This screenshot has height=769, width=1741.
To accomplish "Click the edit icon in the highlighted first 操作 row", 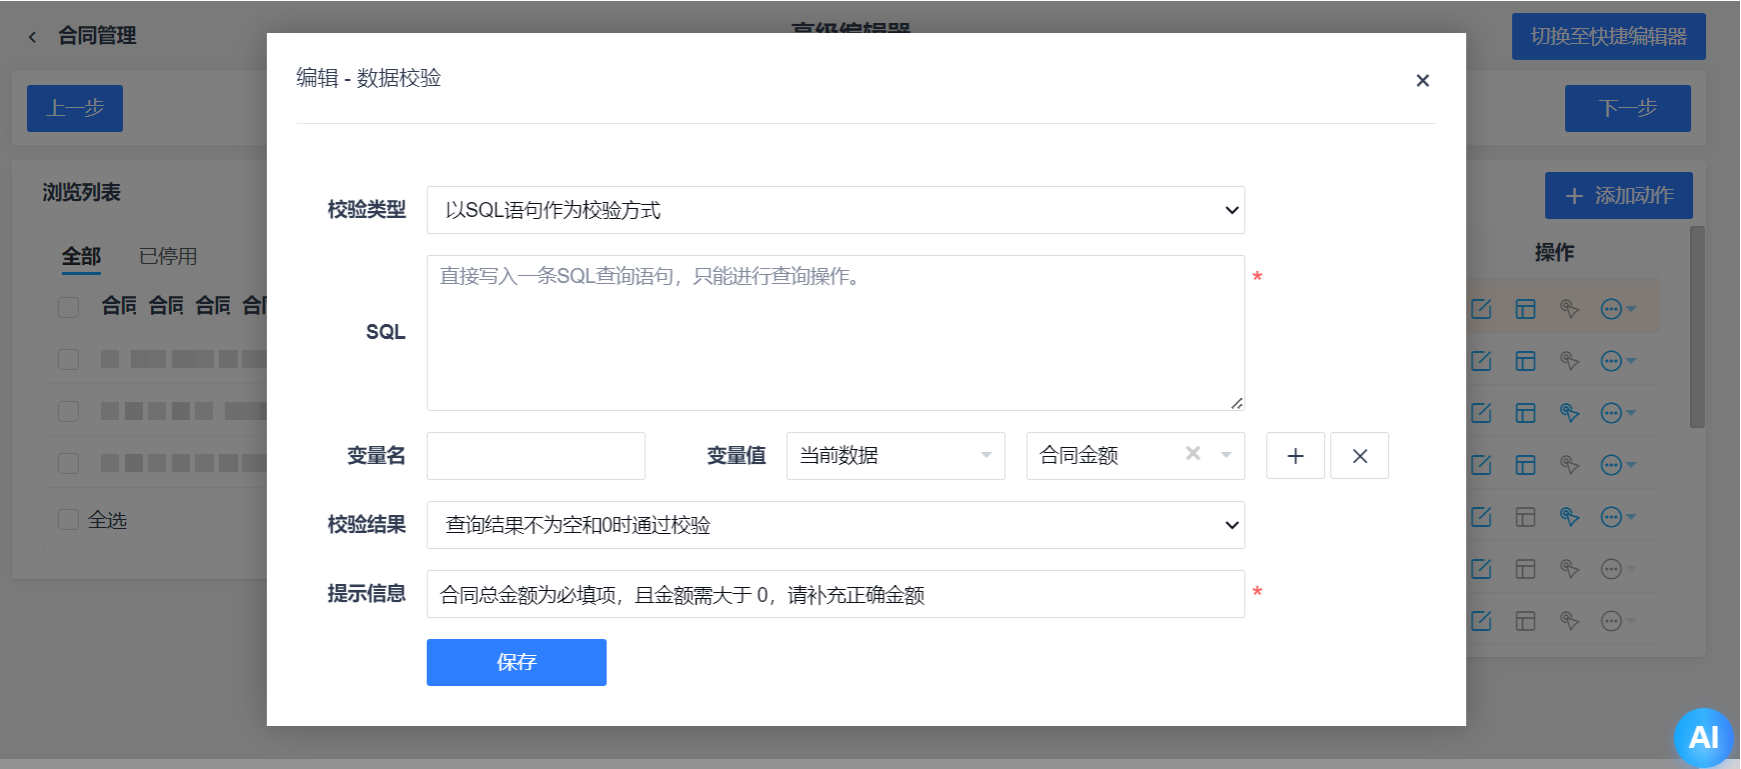I will click(x=1481, y=309).
